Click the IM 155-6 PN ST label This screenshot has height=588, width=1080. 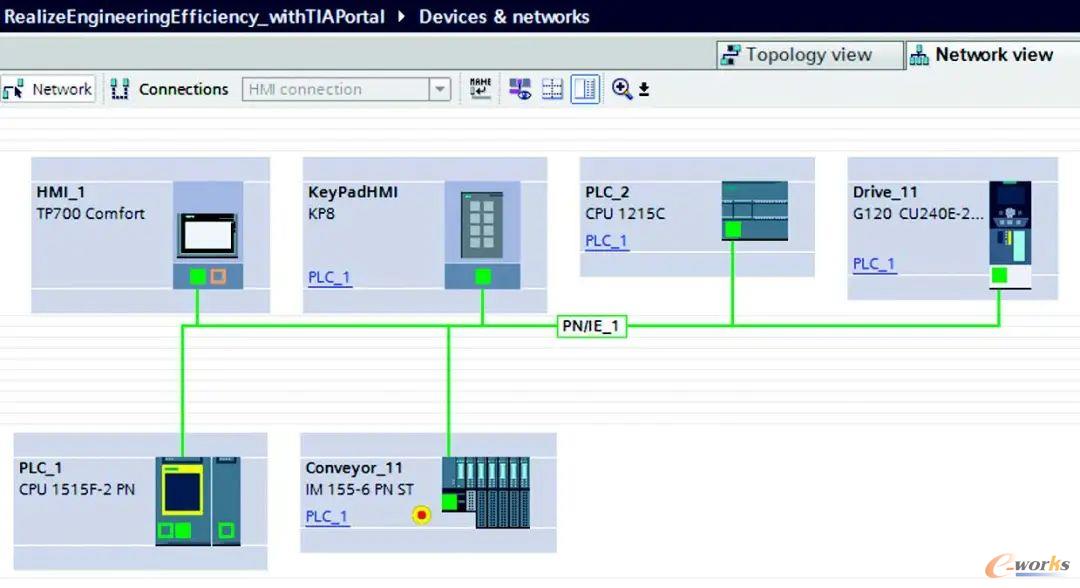(360, 490)
